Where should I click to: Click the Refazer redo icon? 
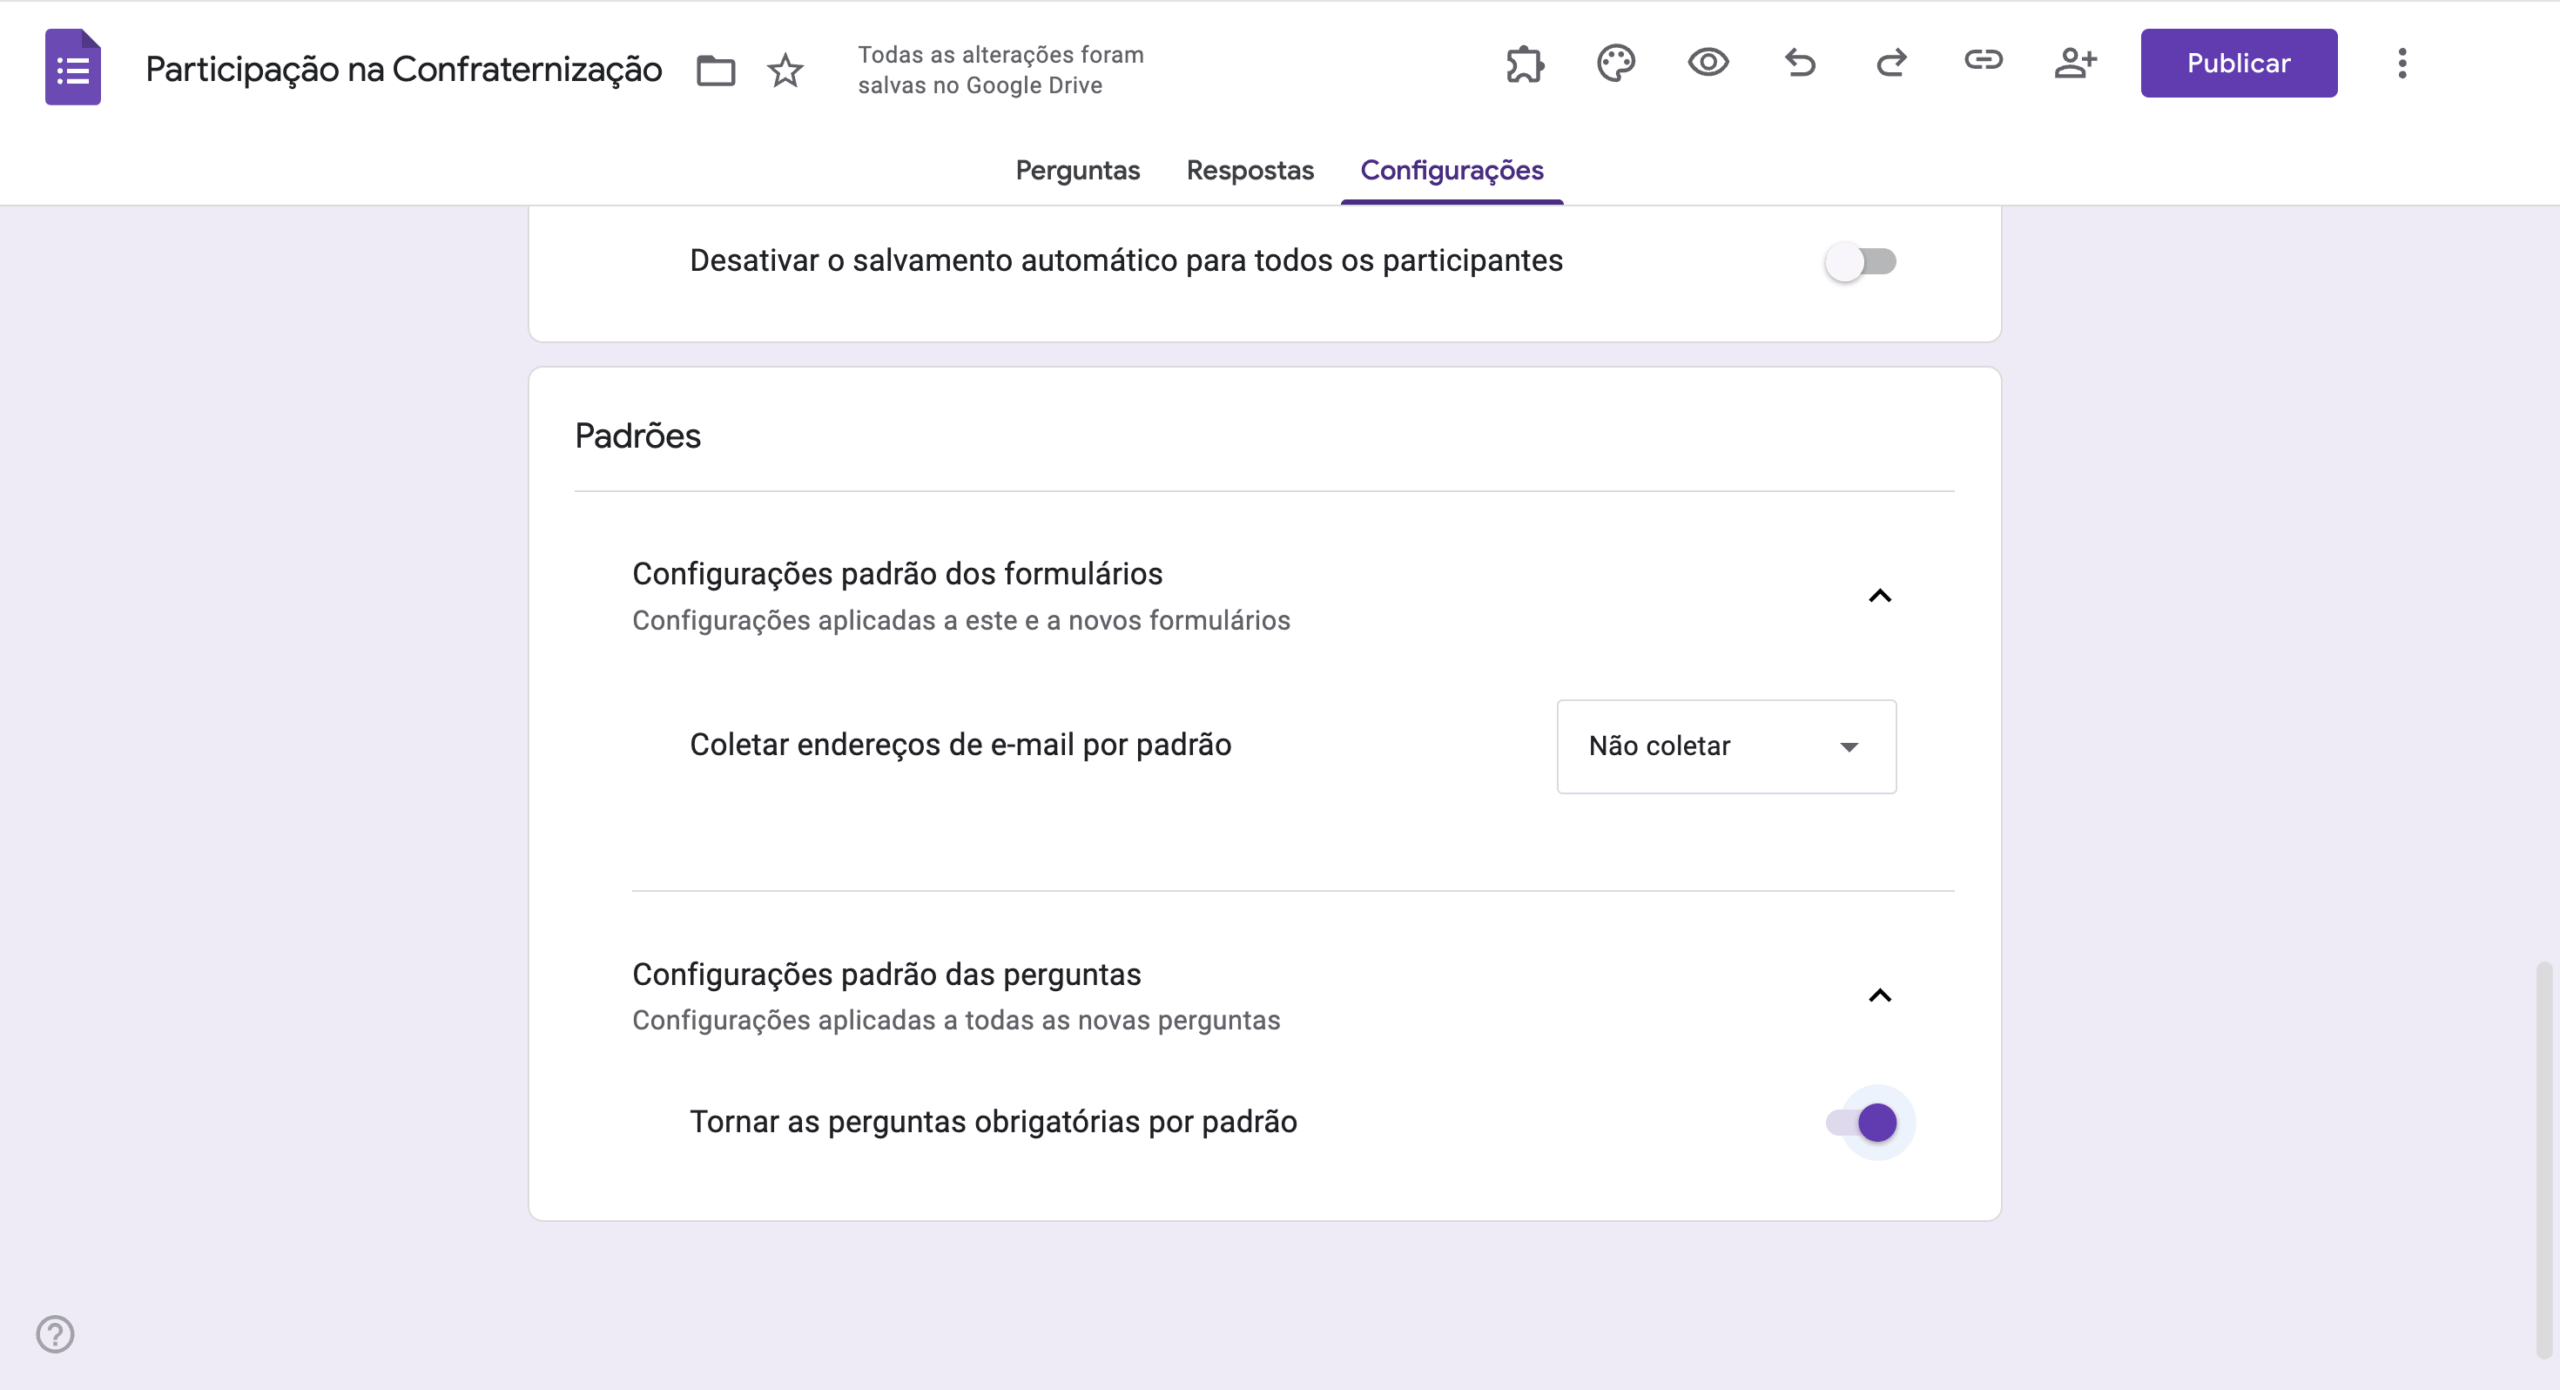[x=1891, y=62]
